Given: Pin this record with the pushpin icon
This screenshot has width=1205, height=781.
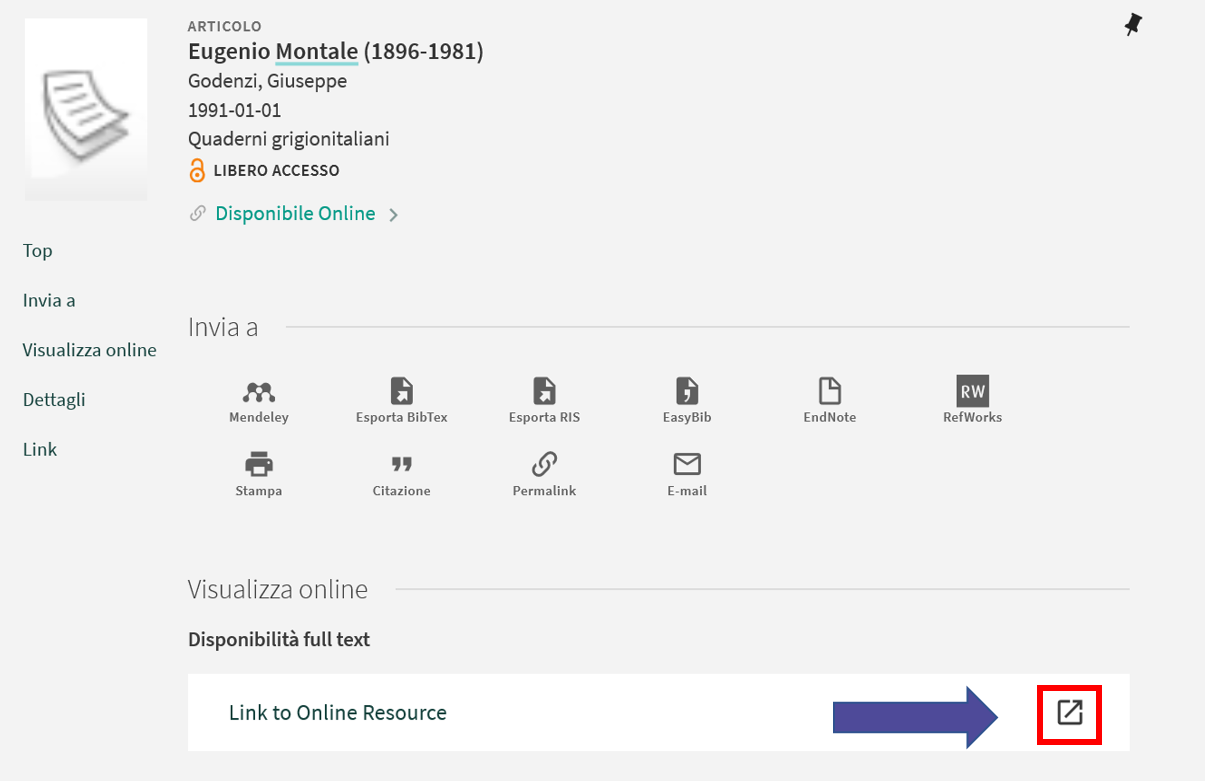Looking at the screenshot, I should [1132, 26].
